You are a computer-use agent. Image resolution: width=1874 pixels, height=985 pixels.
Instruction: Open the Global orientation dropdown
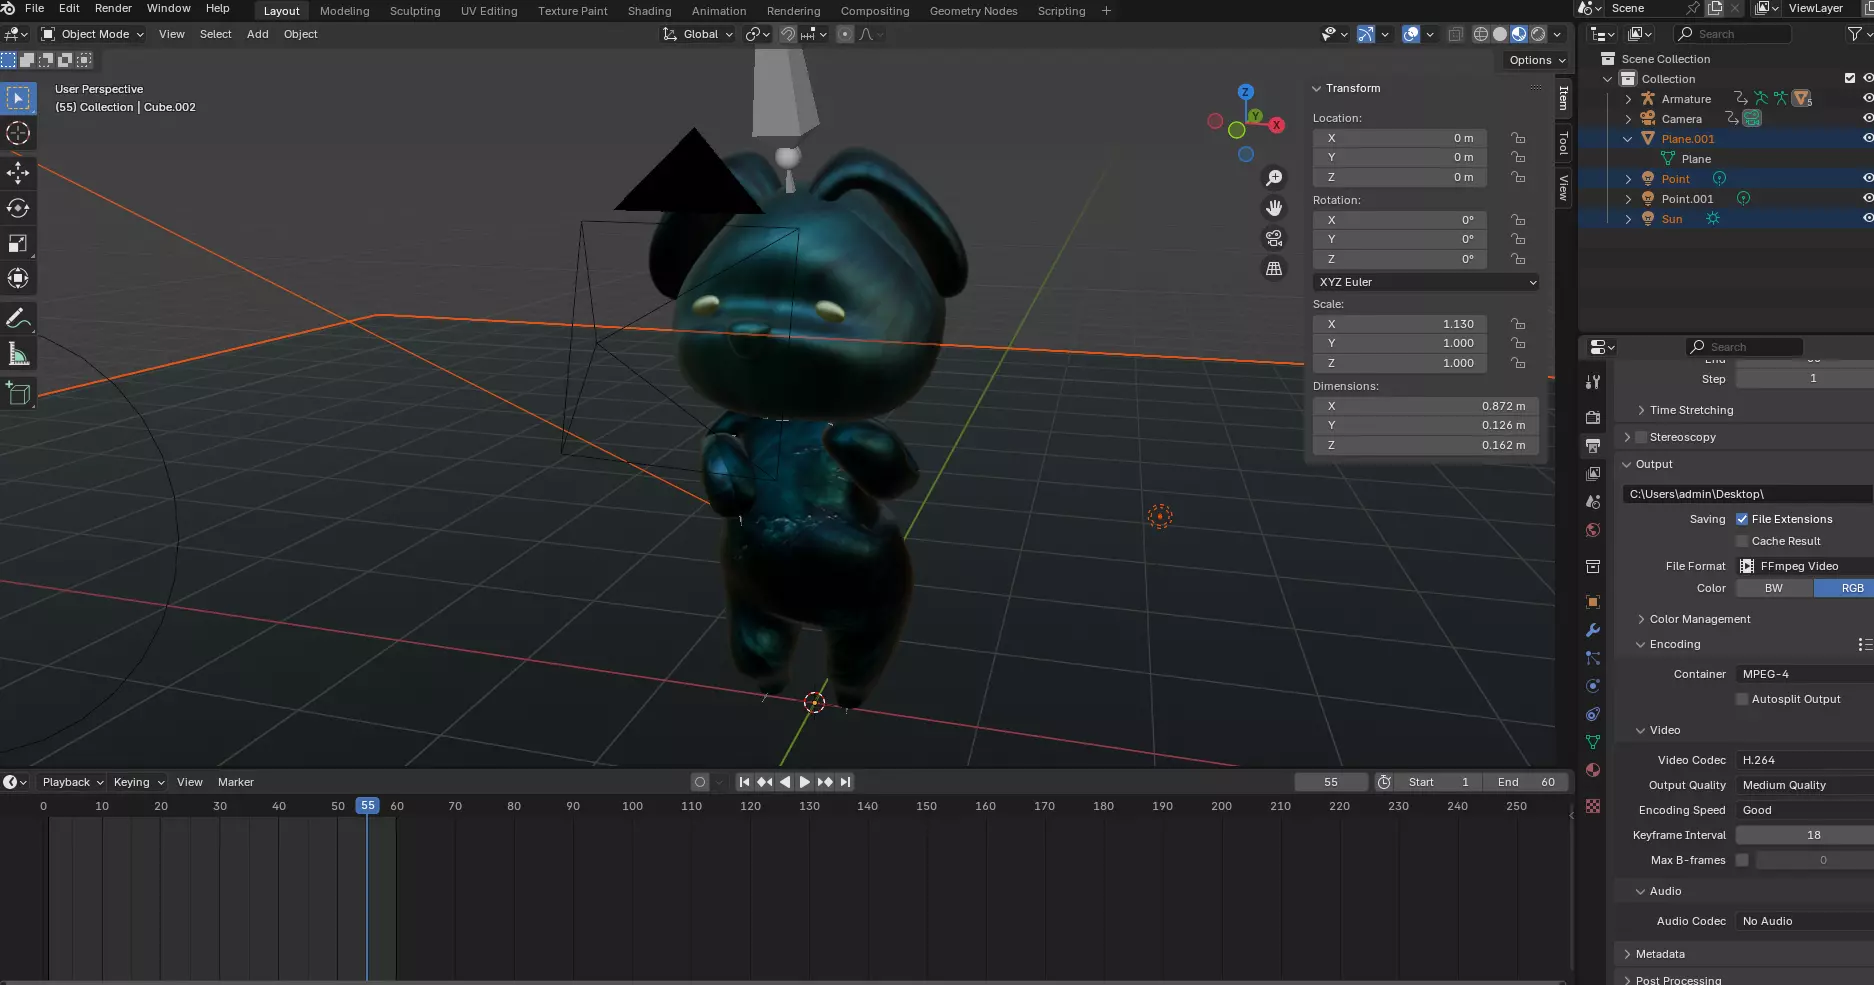click(x=698, y=34)
